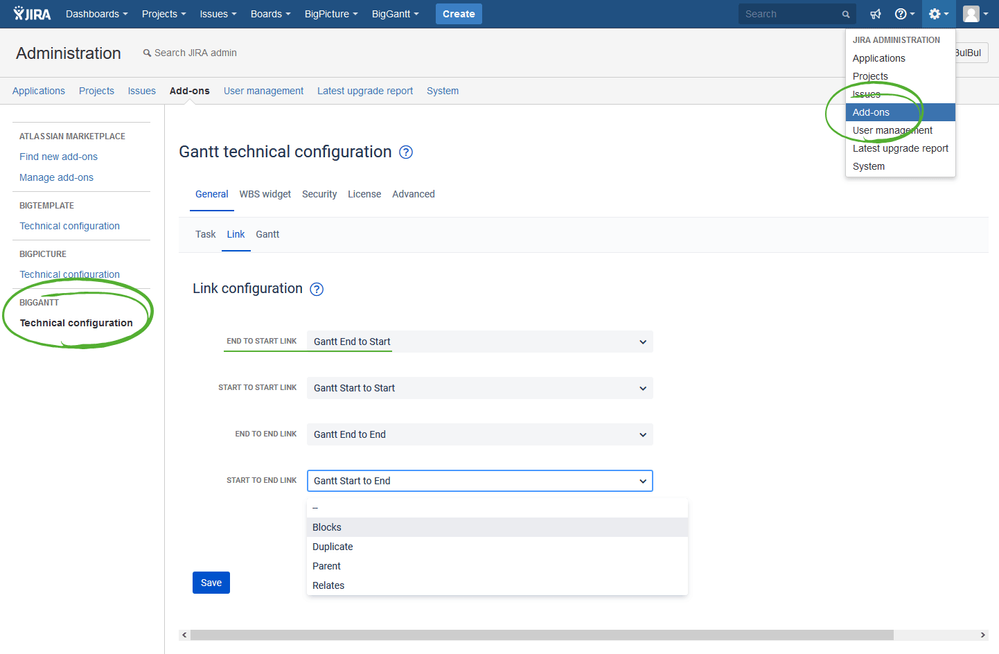Screen dimensions: 999x654
Task: Go to Applications admin tab
Action: point(38,91)
